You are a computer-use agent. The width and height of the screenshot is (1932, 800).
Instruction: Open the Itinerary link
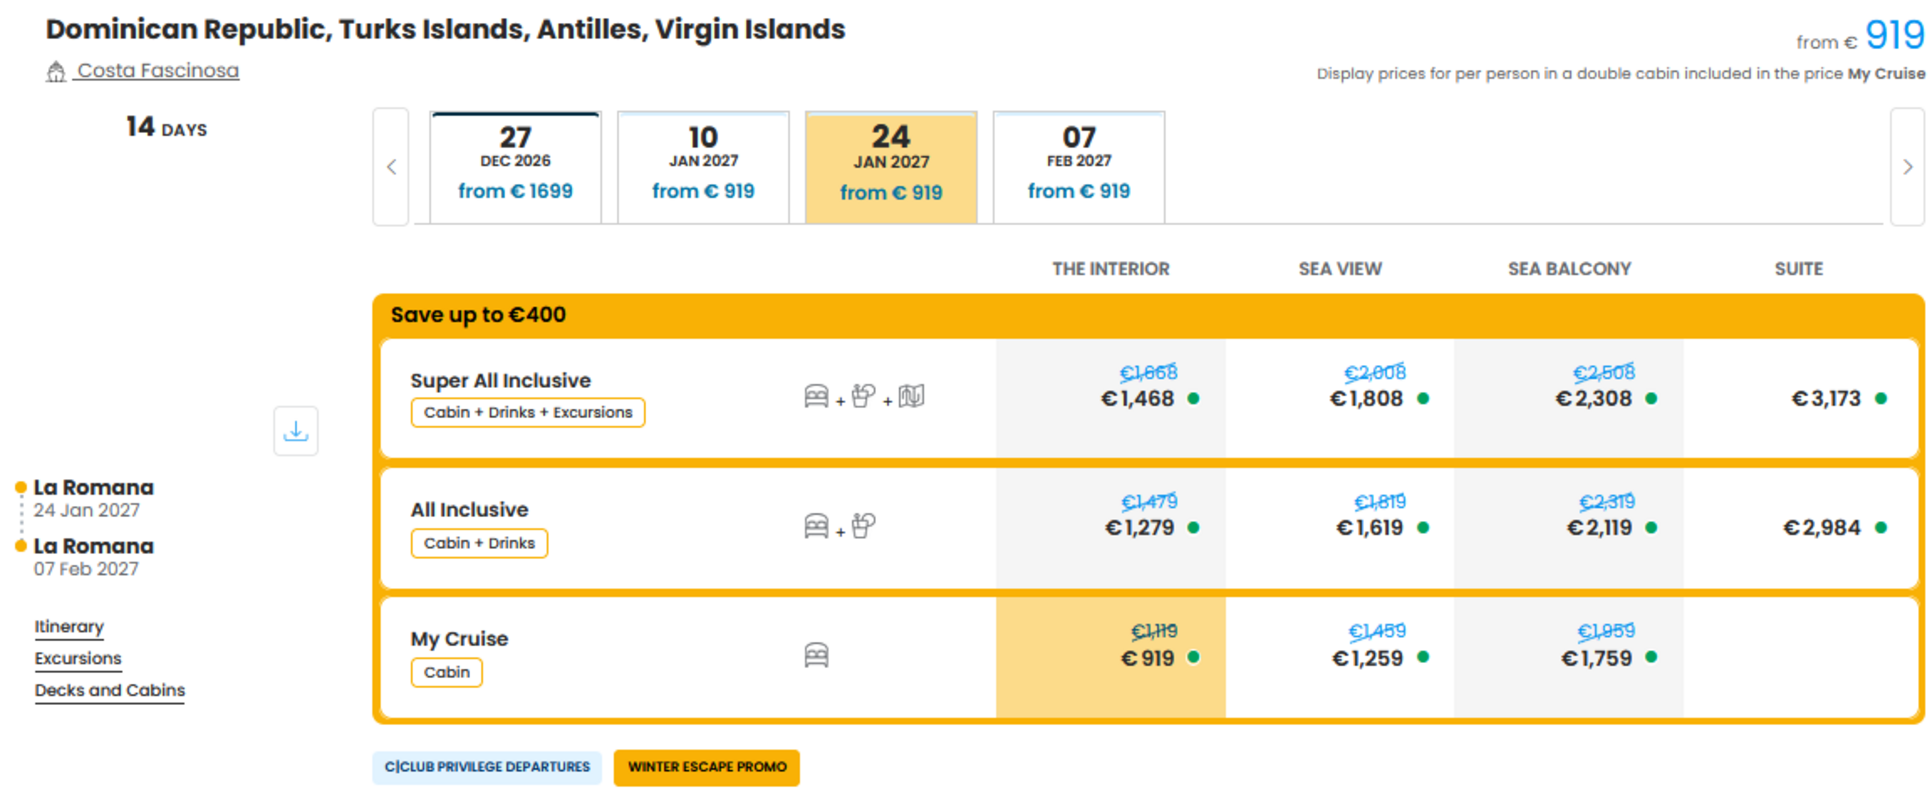coord(69,626)
